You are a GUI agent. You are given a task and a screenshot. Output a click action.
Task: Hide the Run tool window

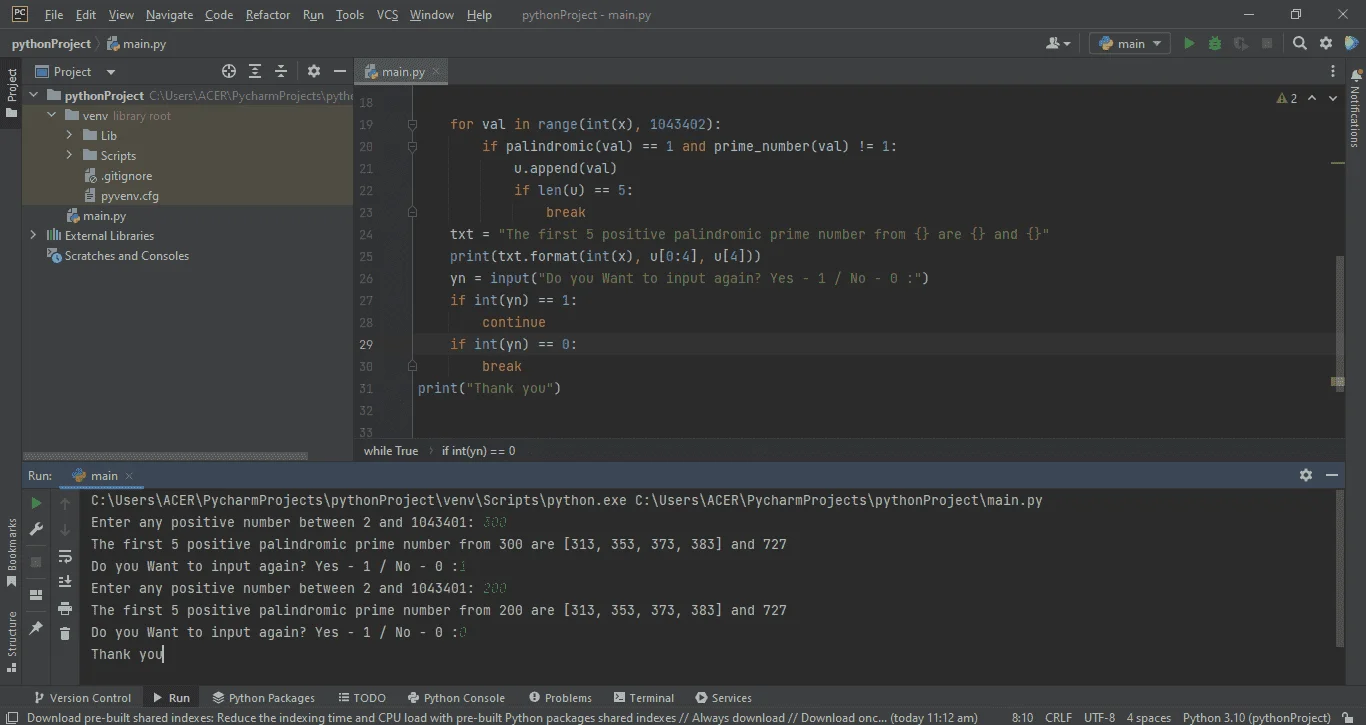pyautogui.click(x=1332, y=475)
